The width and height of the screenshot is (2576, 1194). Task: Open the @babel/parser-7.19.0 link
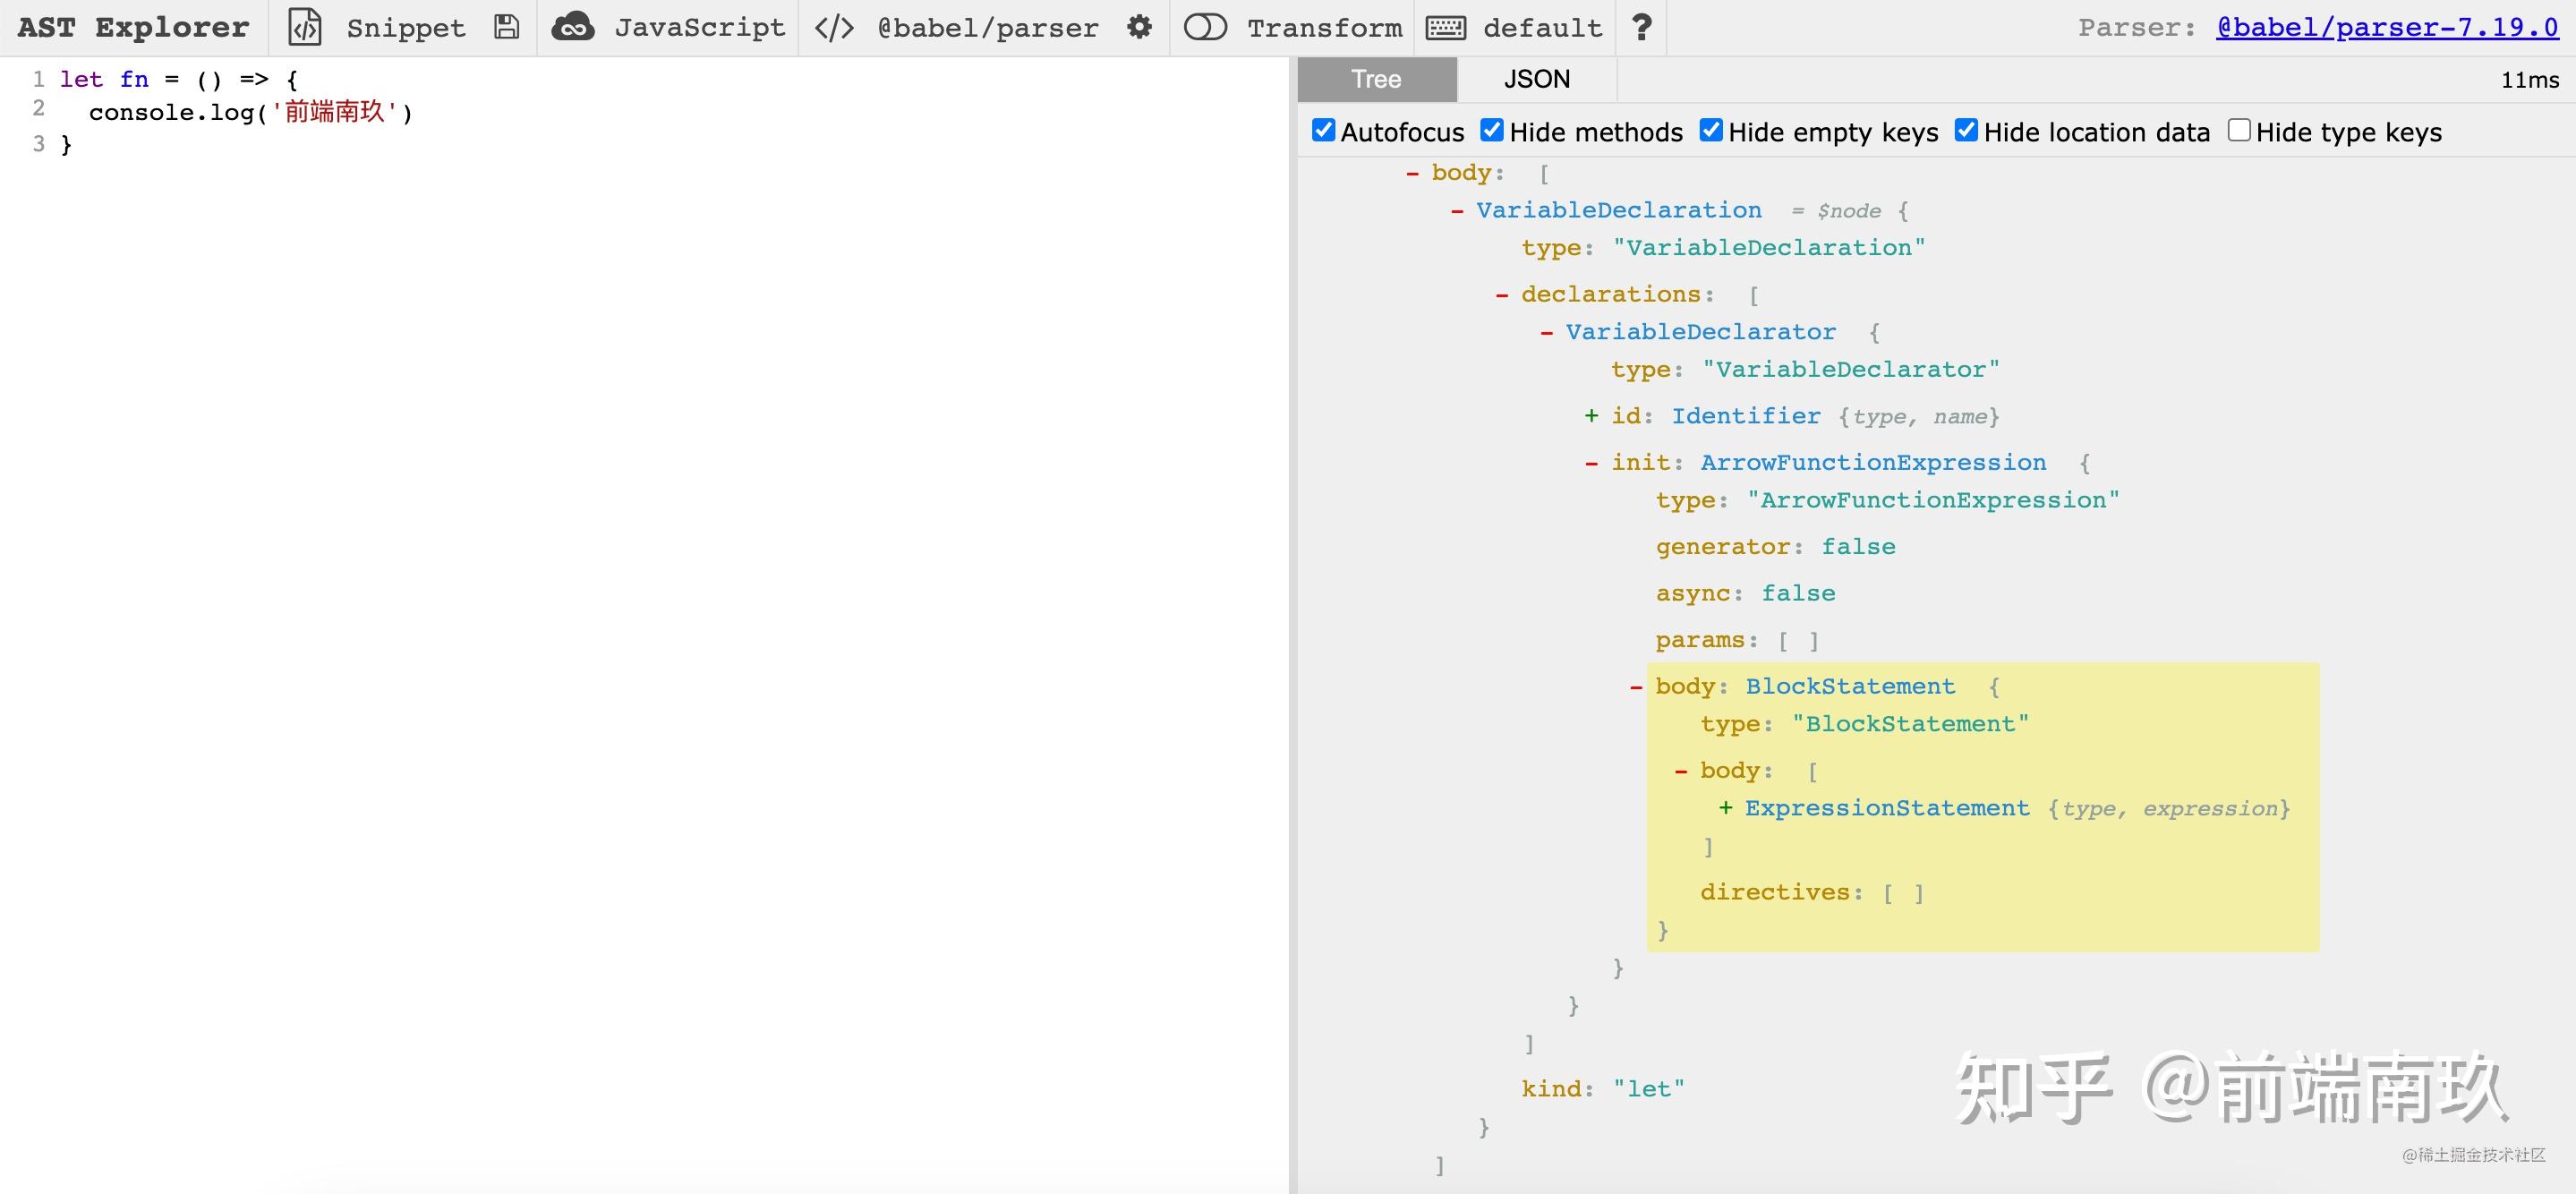(2386, 27)
